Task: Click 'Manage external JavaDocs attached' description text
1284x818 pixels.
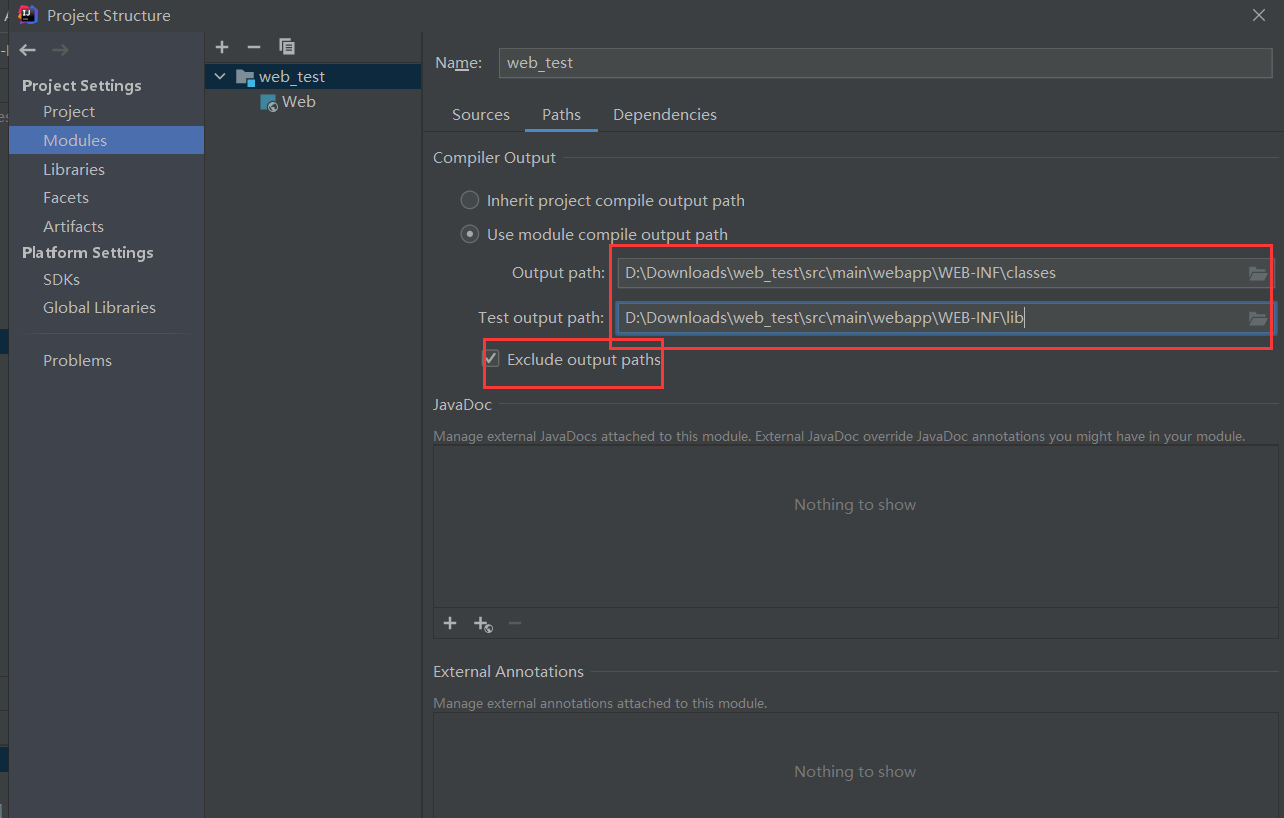Action: coord(839,437)
